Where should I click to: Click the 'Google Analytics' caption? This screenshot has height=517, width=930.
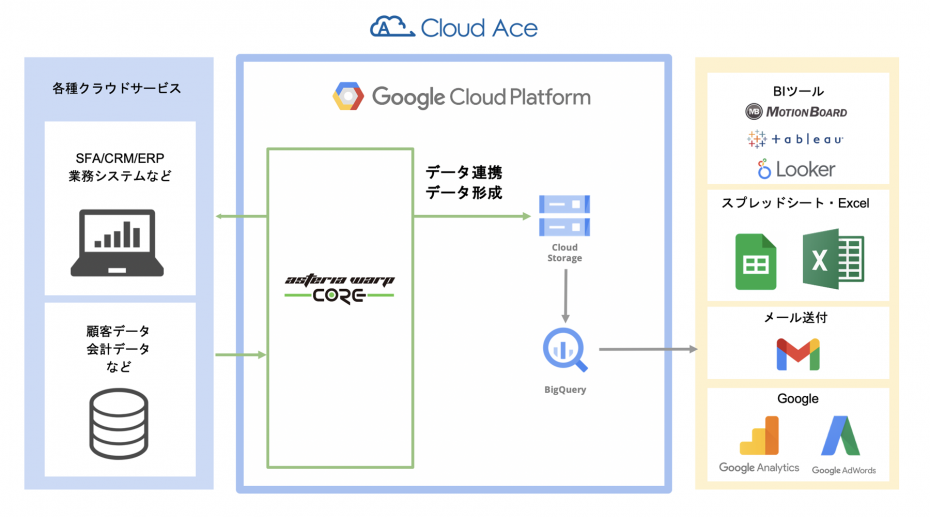point(759,468)
